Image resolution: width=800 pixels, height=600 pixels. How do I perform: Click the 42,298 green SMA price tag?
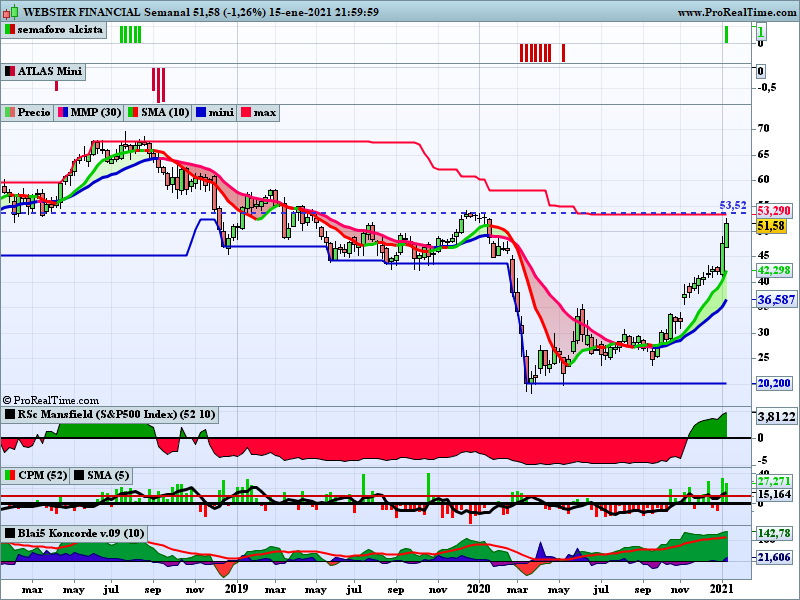coord(773,270)
